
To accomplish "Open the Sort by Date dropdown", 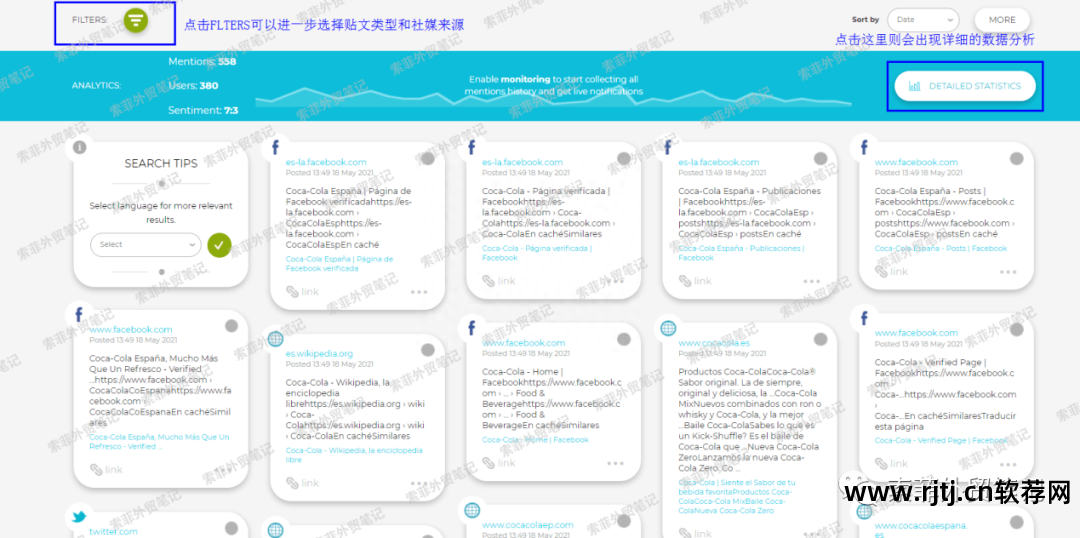I will (921, 20).
